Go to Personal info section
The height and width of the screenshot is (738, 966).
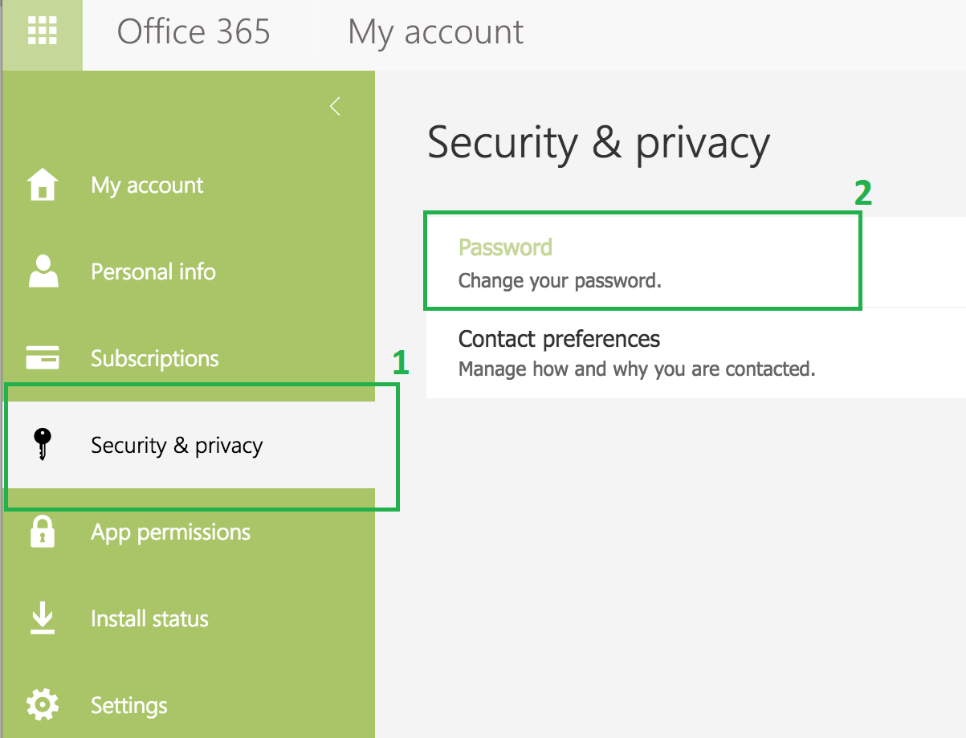click(153, 272)
